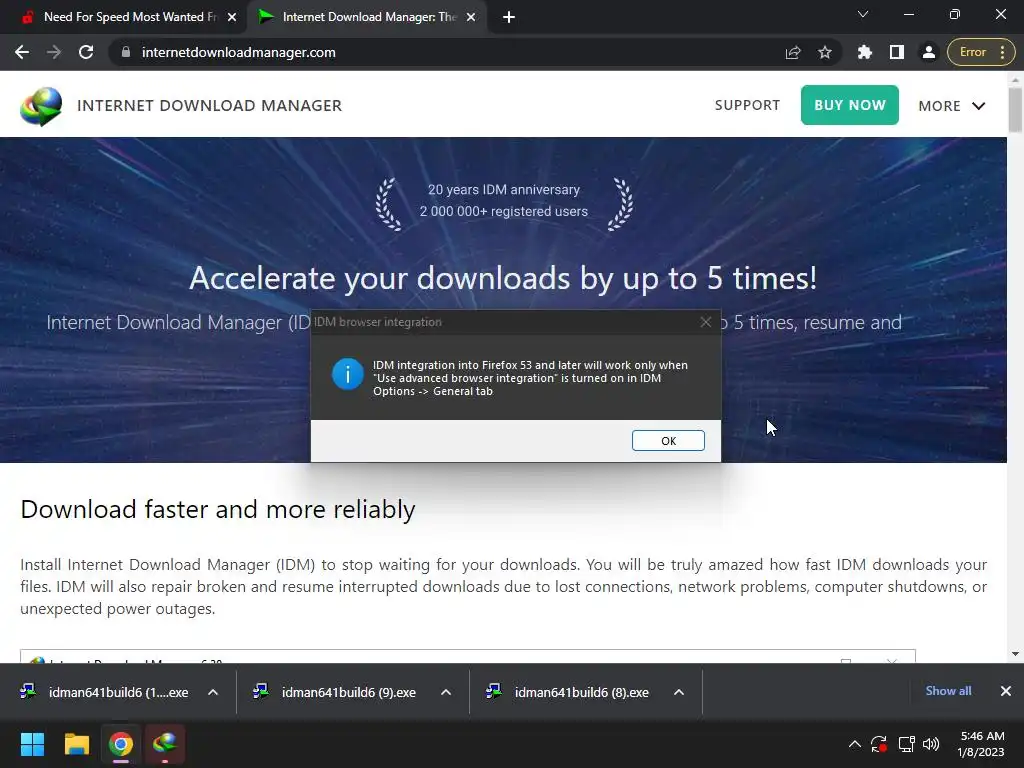Click the scrollbar down arrow

click(1015, 654)
